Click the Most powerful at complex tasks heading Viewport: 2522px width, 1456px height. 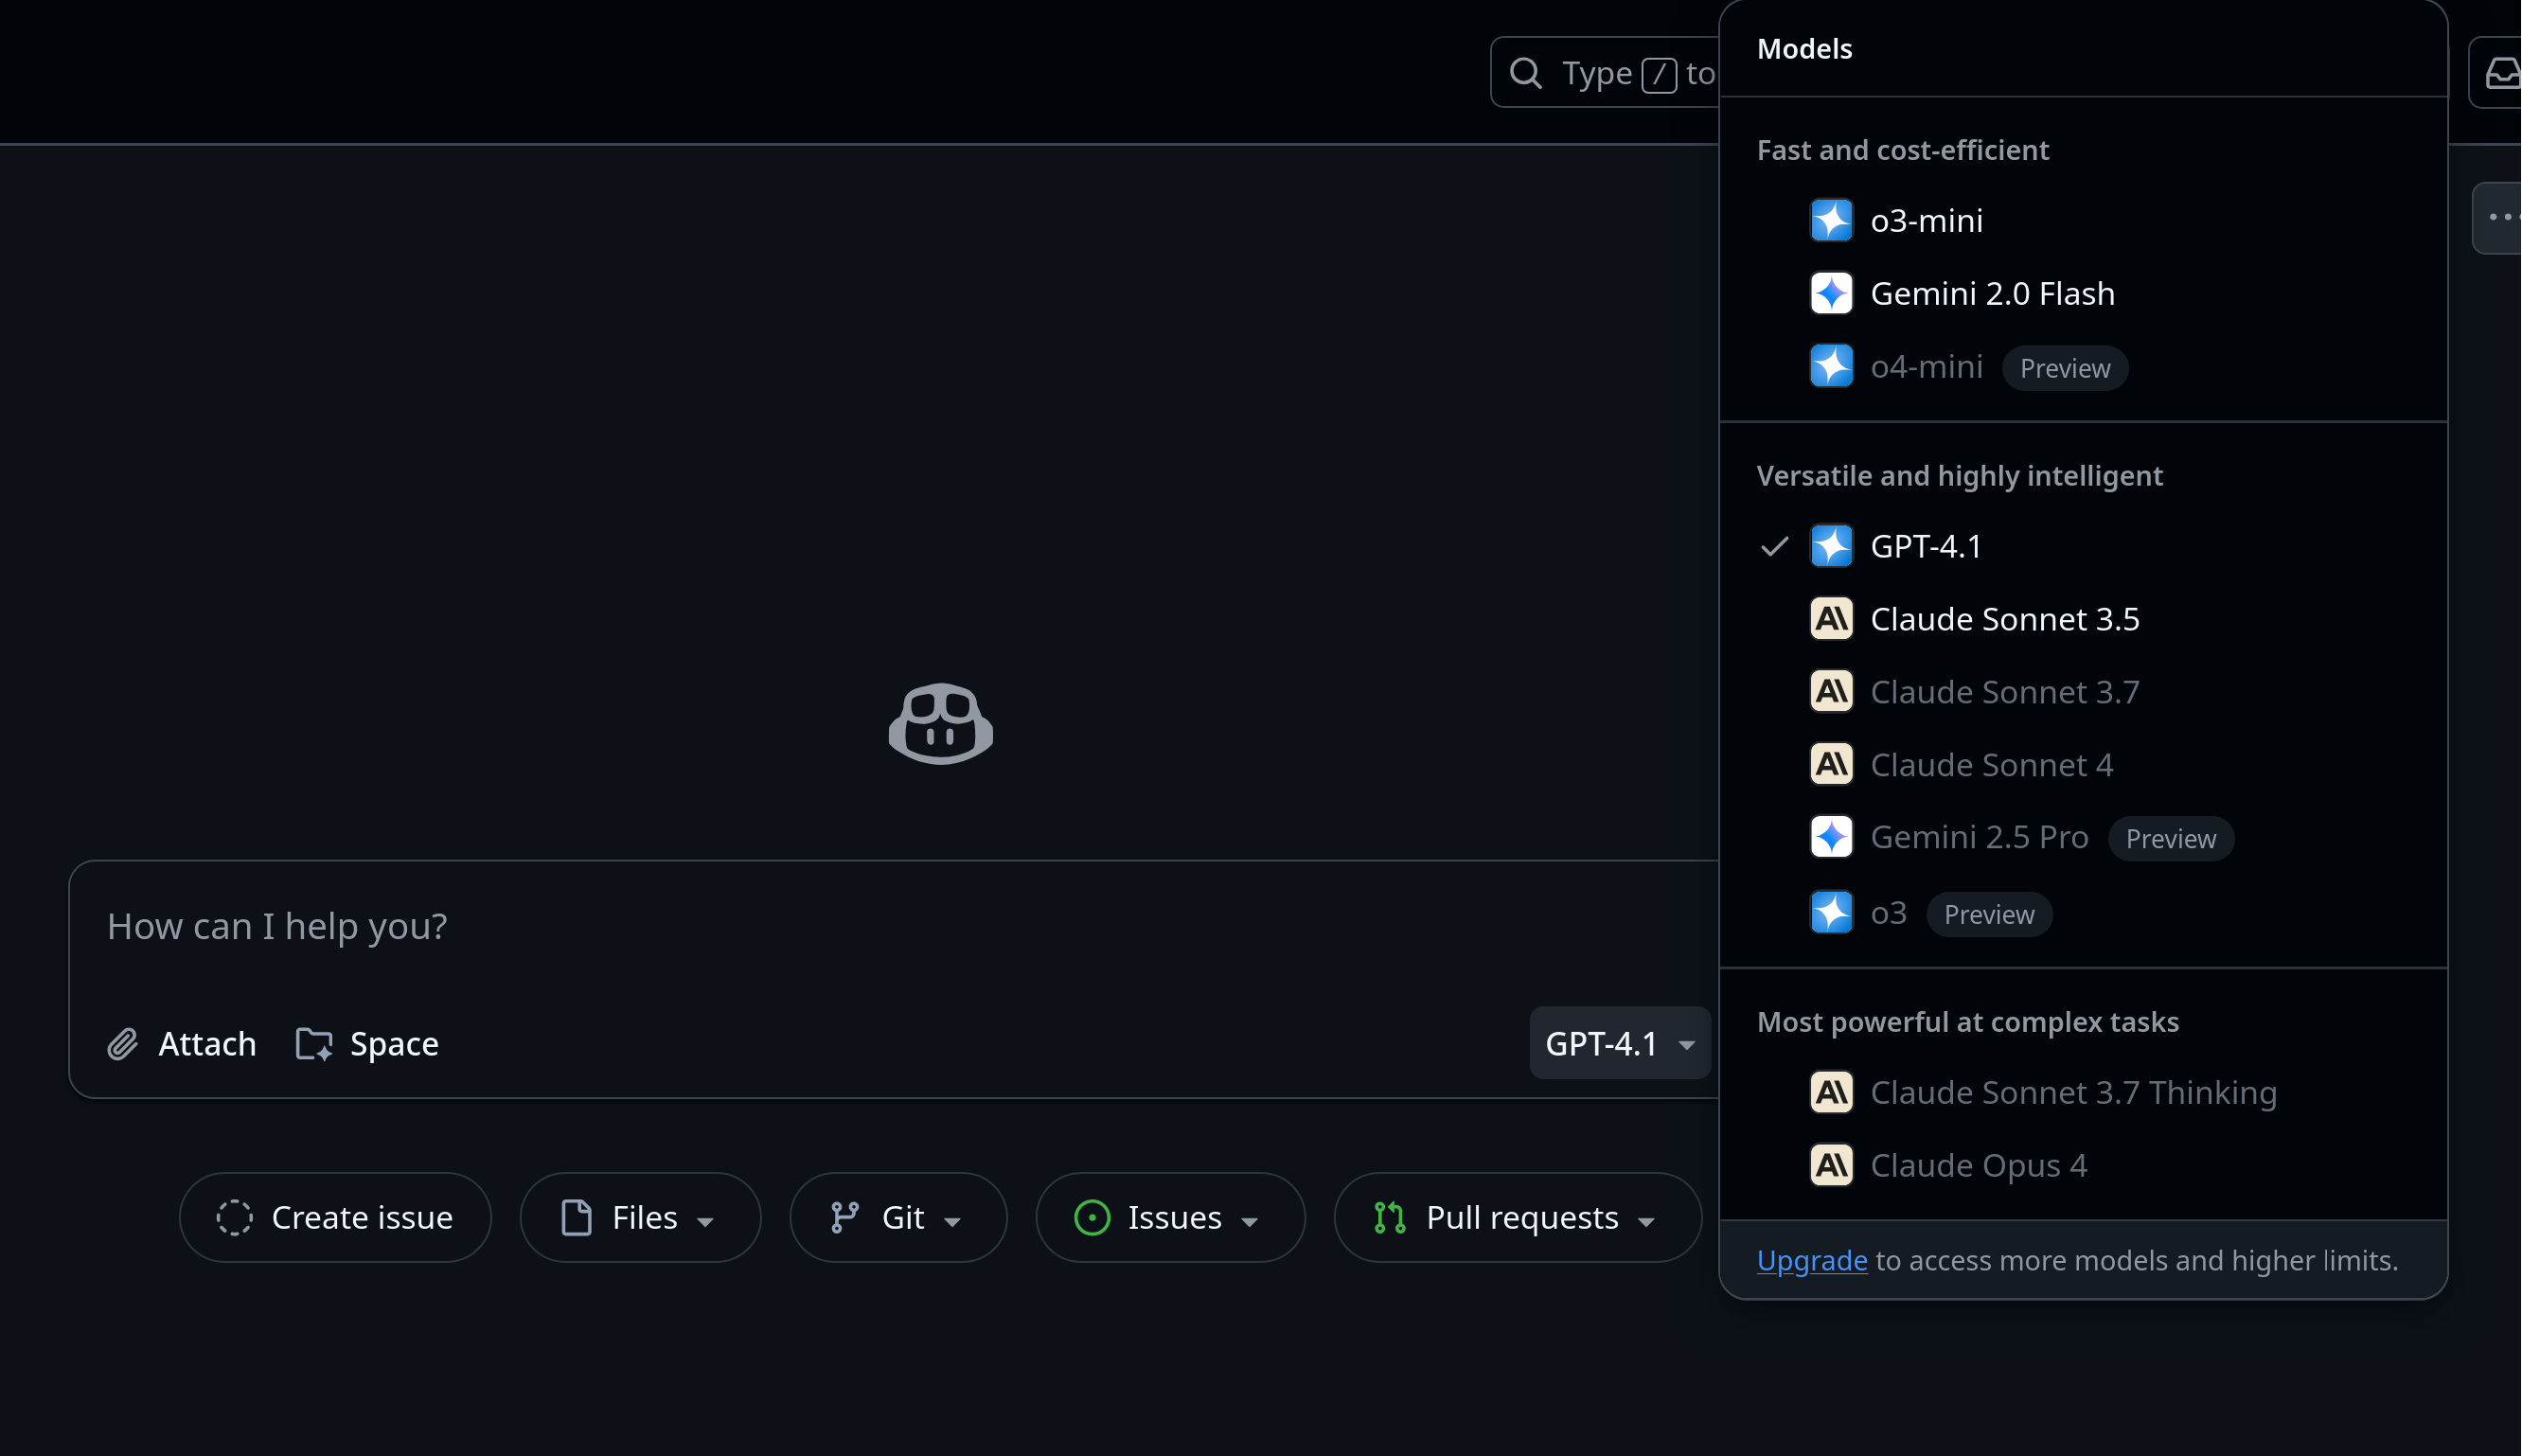point(1967,1022)
